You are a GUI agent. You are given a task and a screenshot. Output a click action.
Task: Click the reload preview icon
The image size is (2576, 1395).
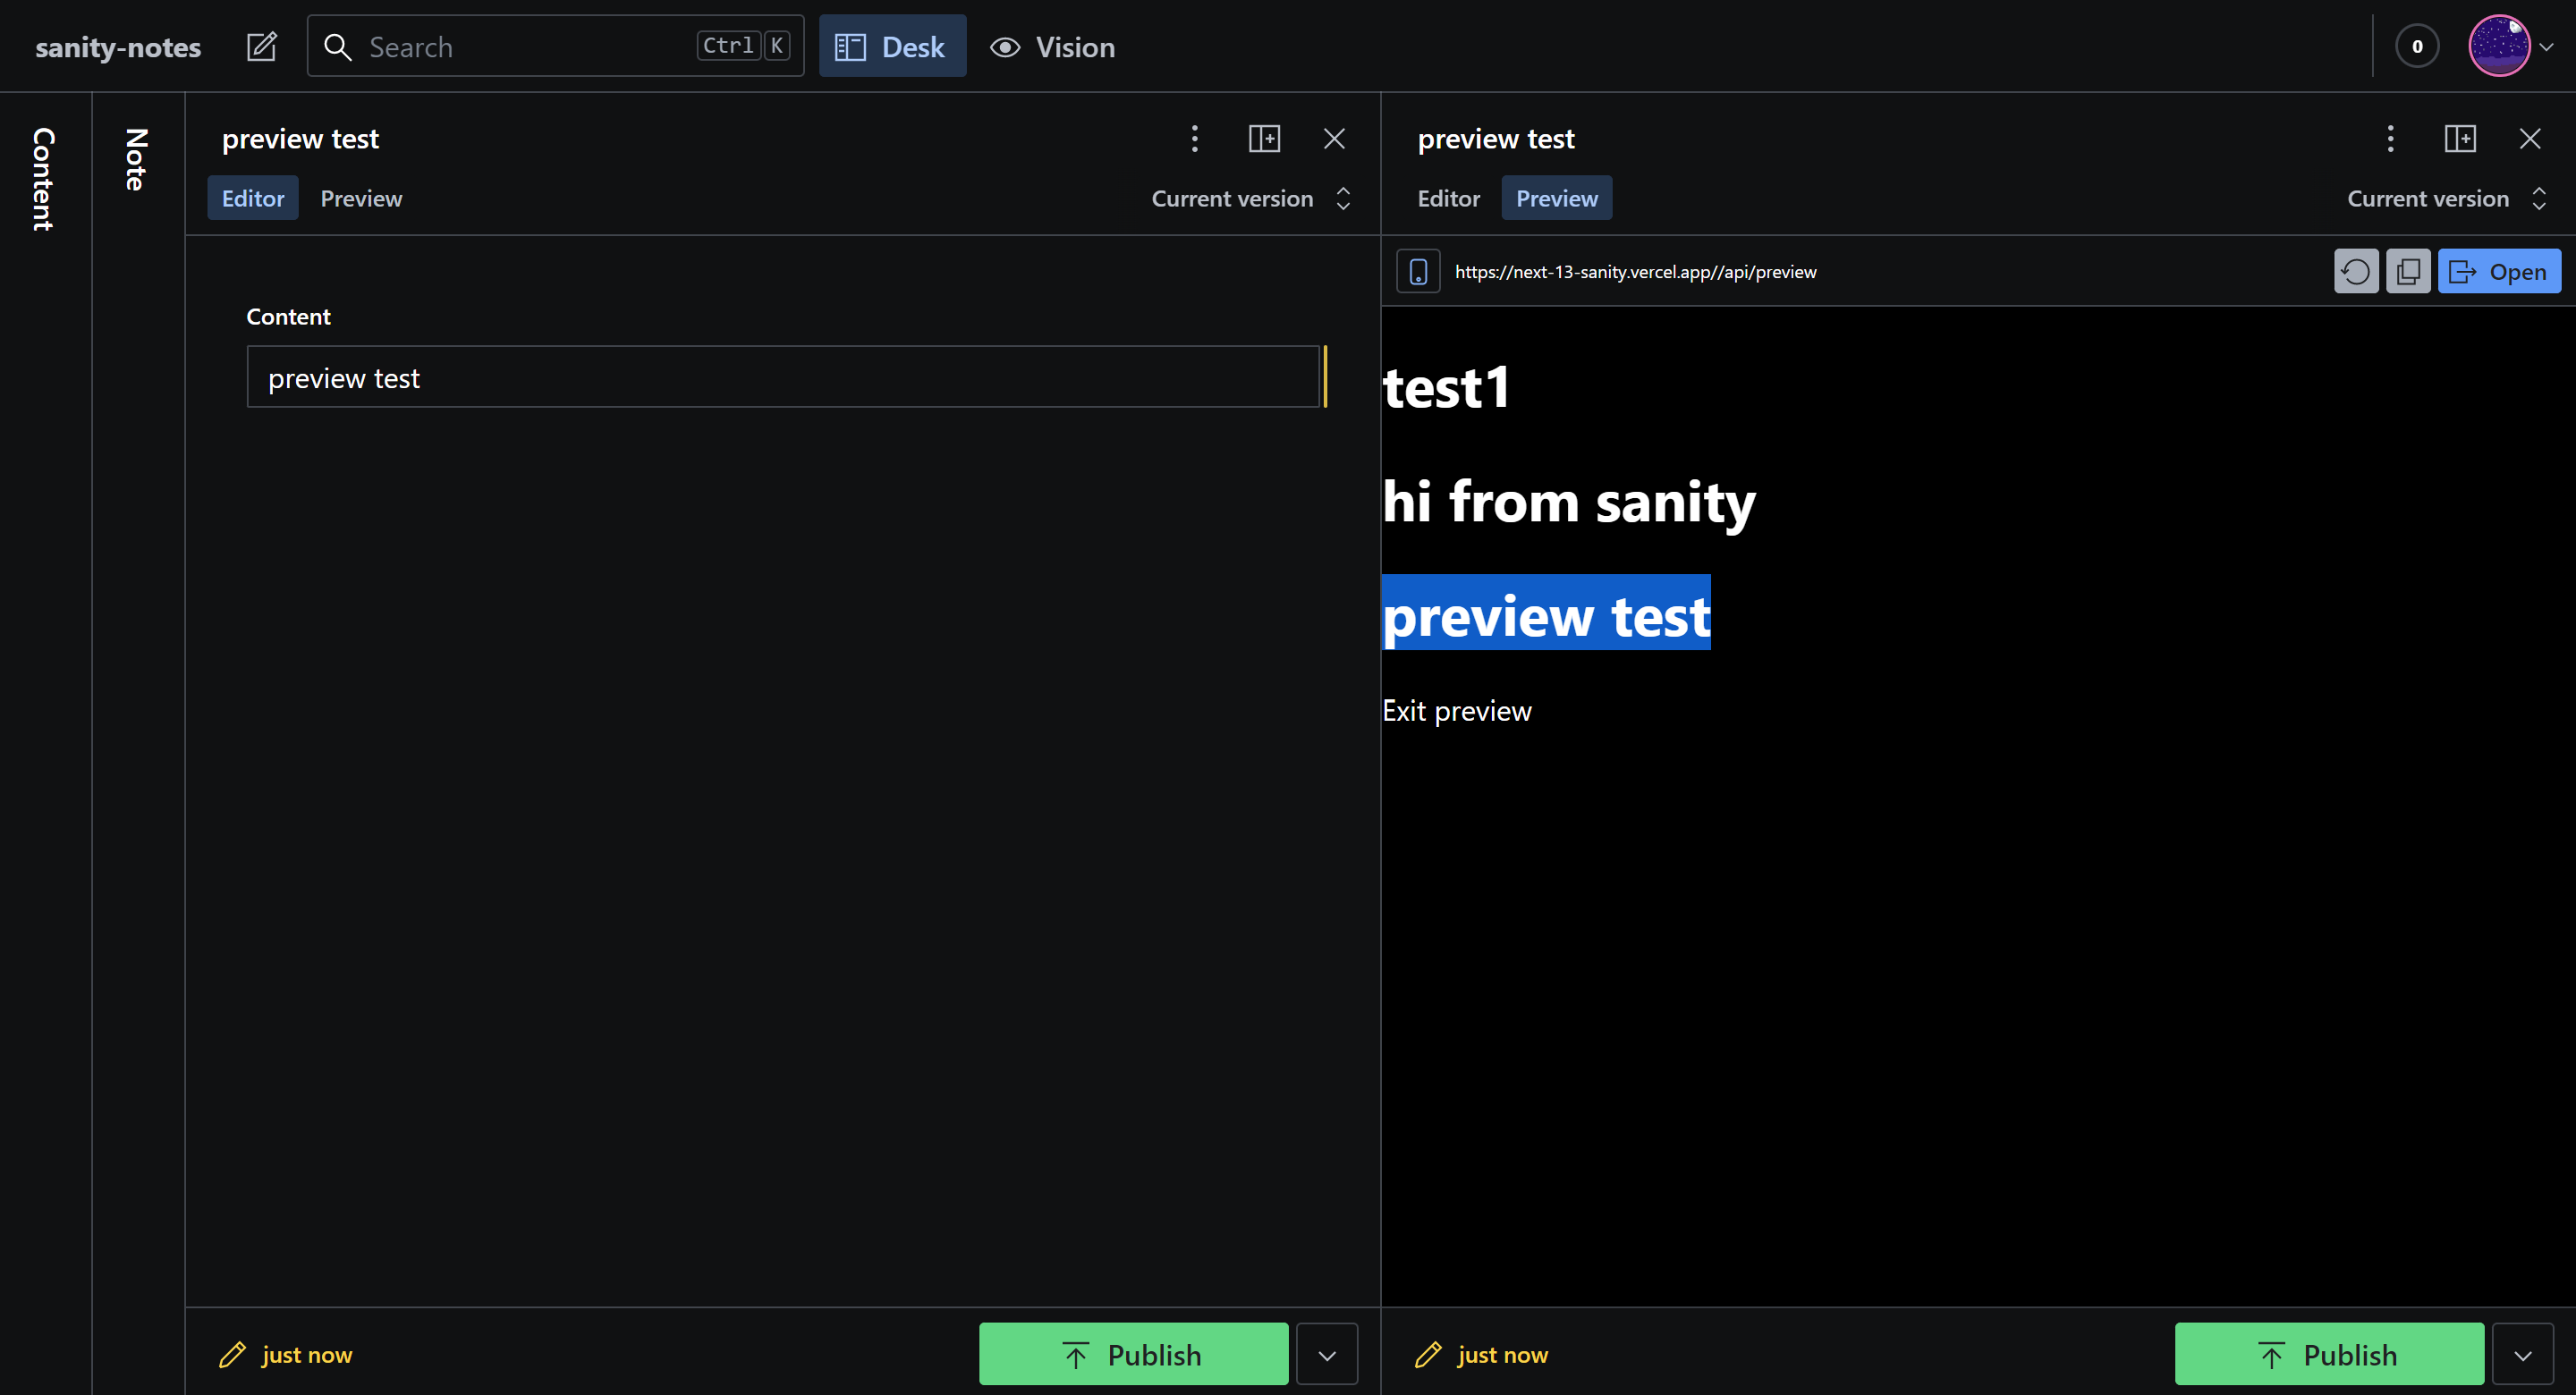coord(2355,271)
